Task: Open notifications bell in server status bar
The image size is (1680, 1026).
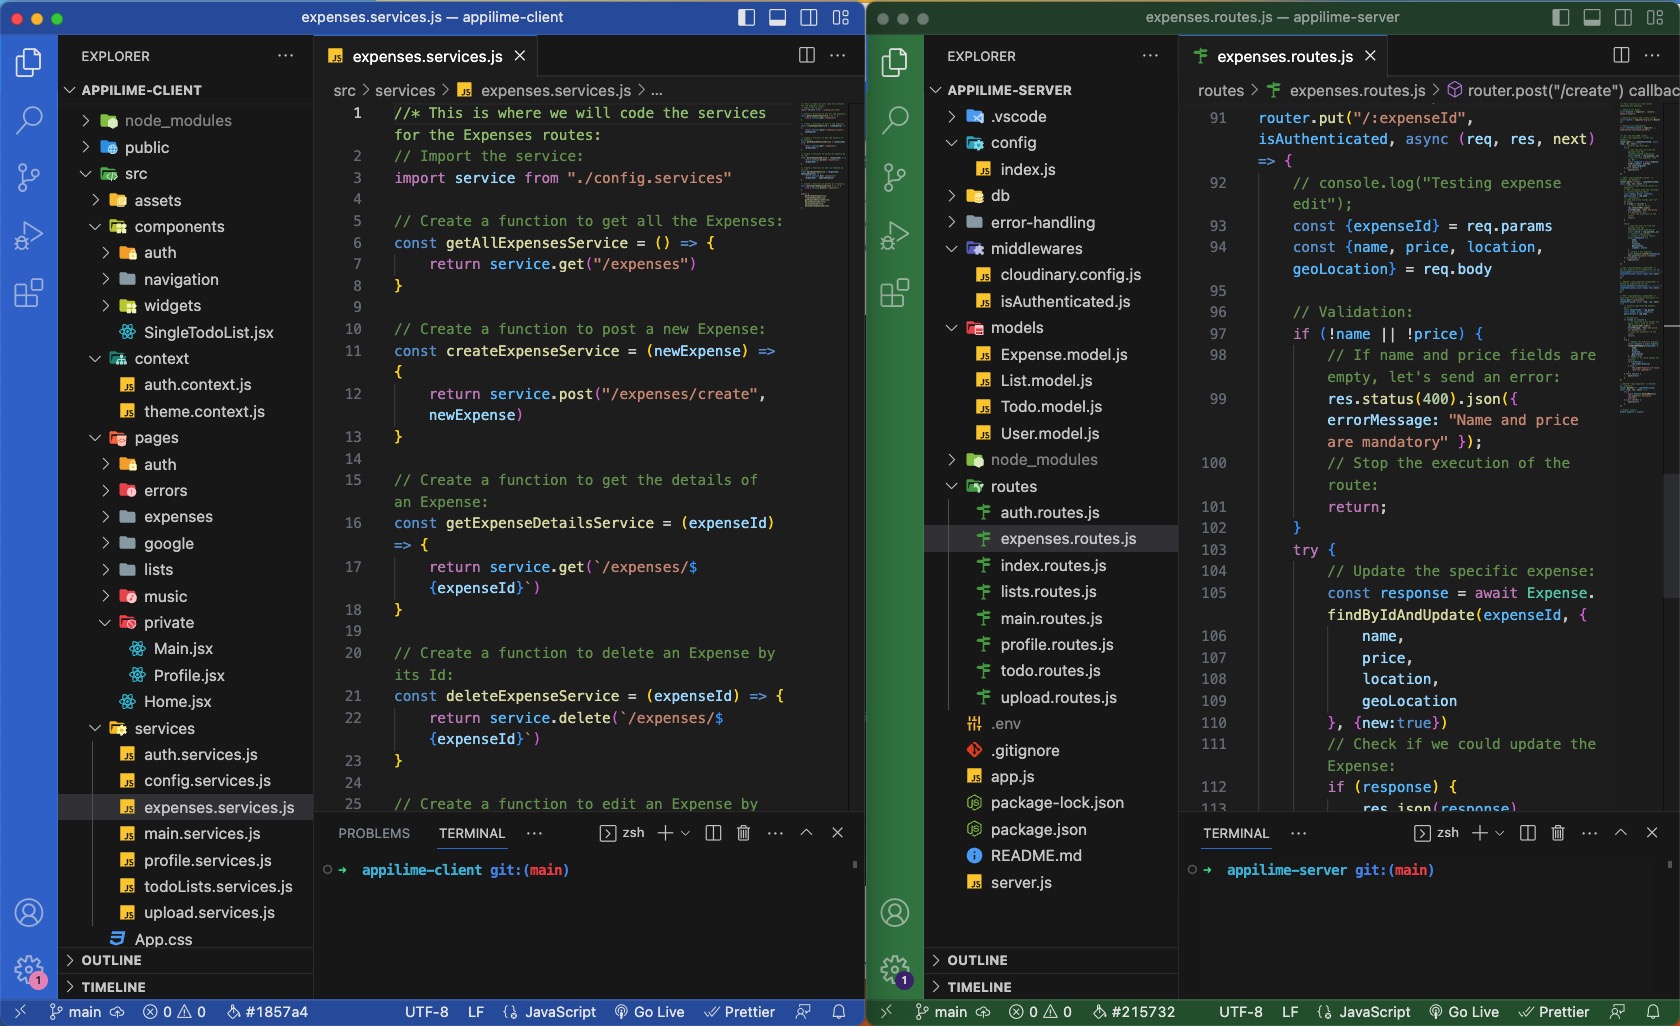Action: (1653, 1012)
